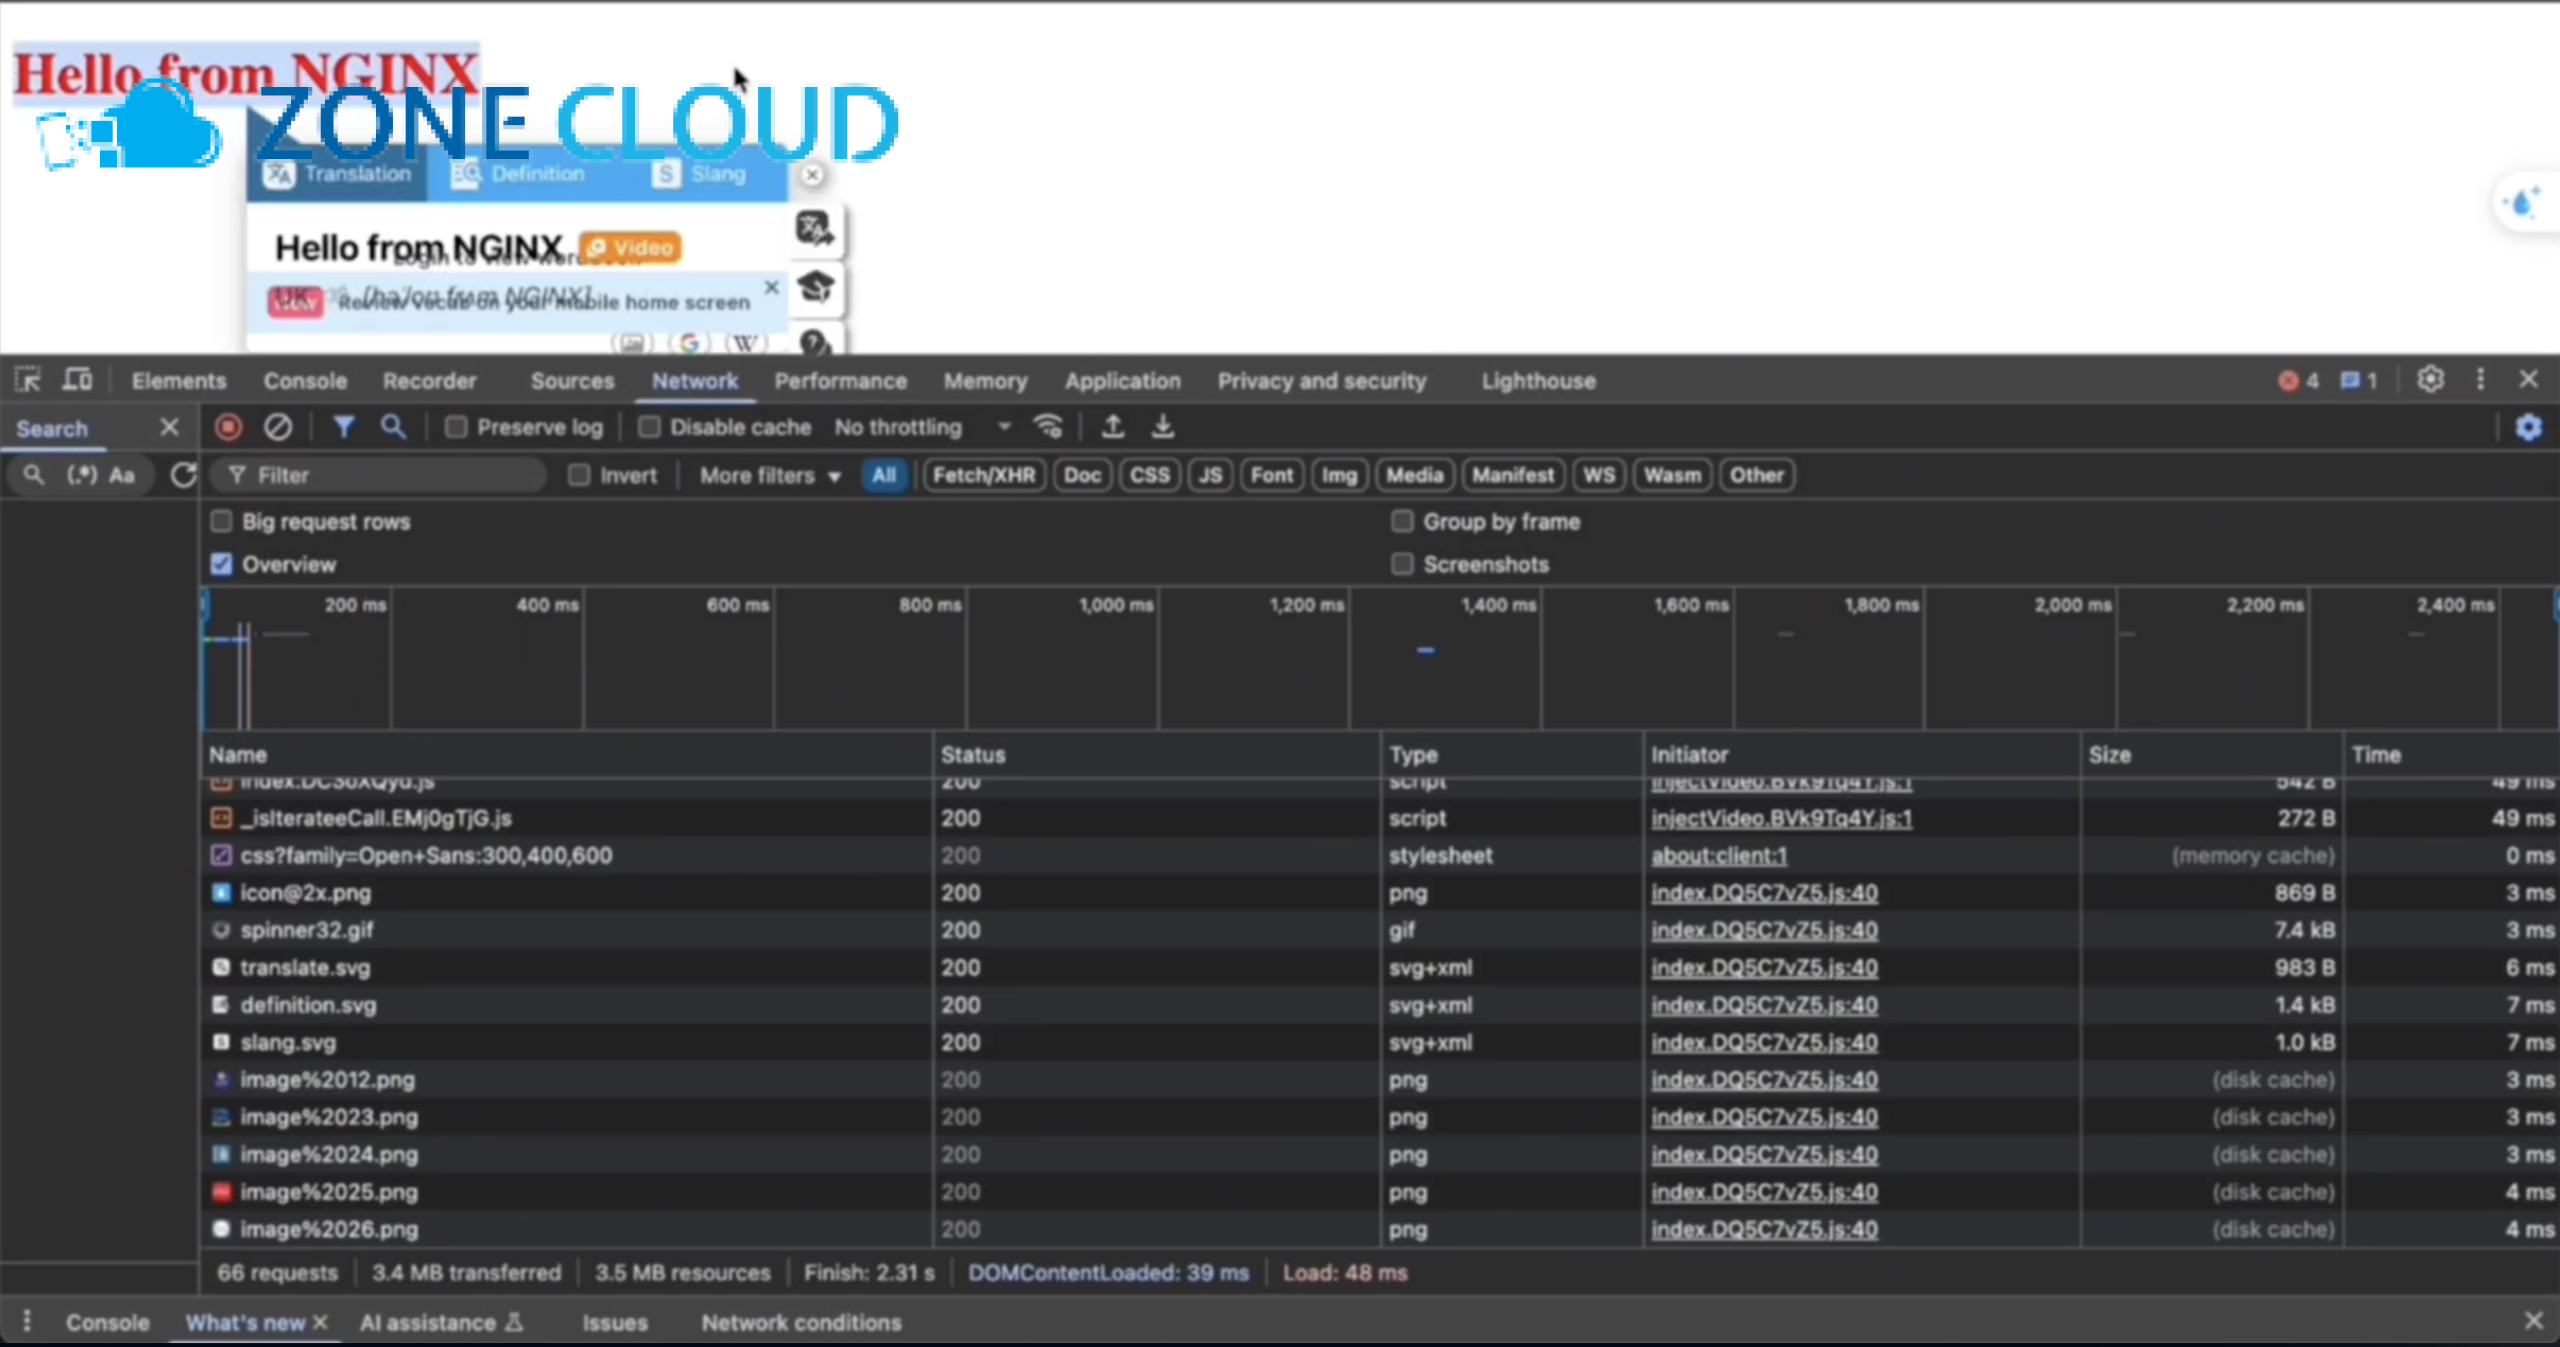Image resolution: width=2560 pixels, height=1347 pixels.
Task: Click the error count indicator
Action: click(2298, 381)
